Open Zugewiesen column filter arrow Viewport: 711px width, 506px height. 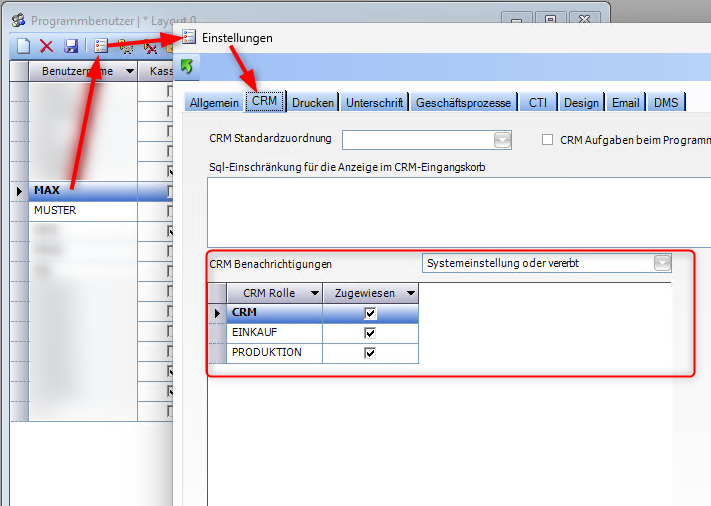(408, 293)
